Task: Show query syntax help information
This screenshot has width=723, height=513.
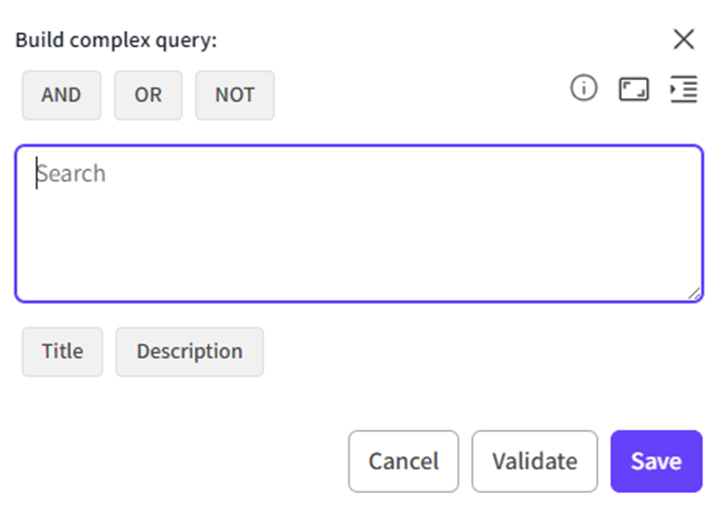Action: [x=583, y=89]
